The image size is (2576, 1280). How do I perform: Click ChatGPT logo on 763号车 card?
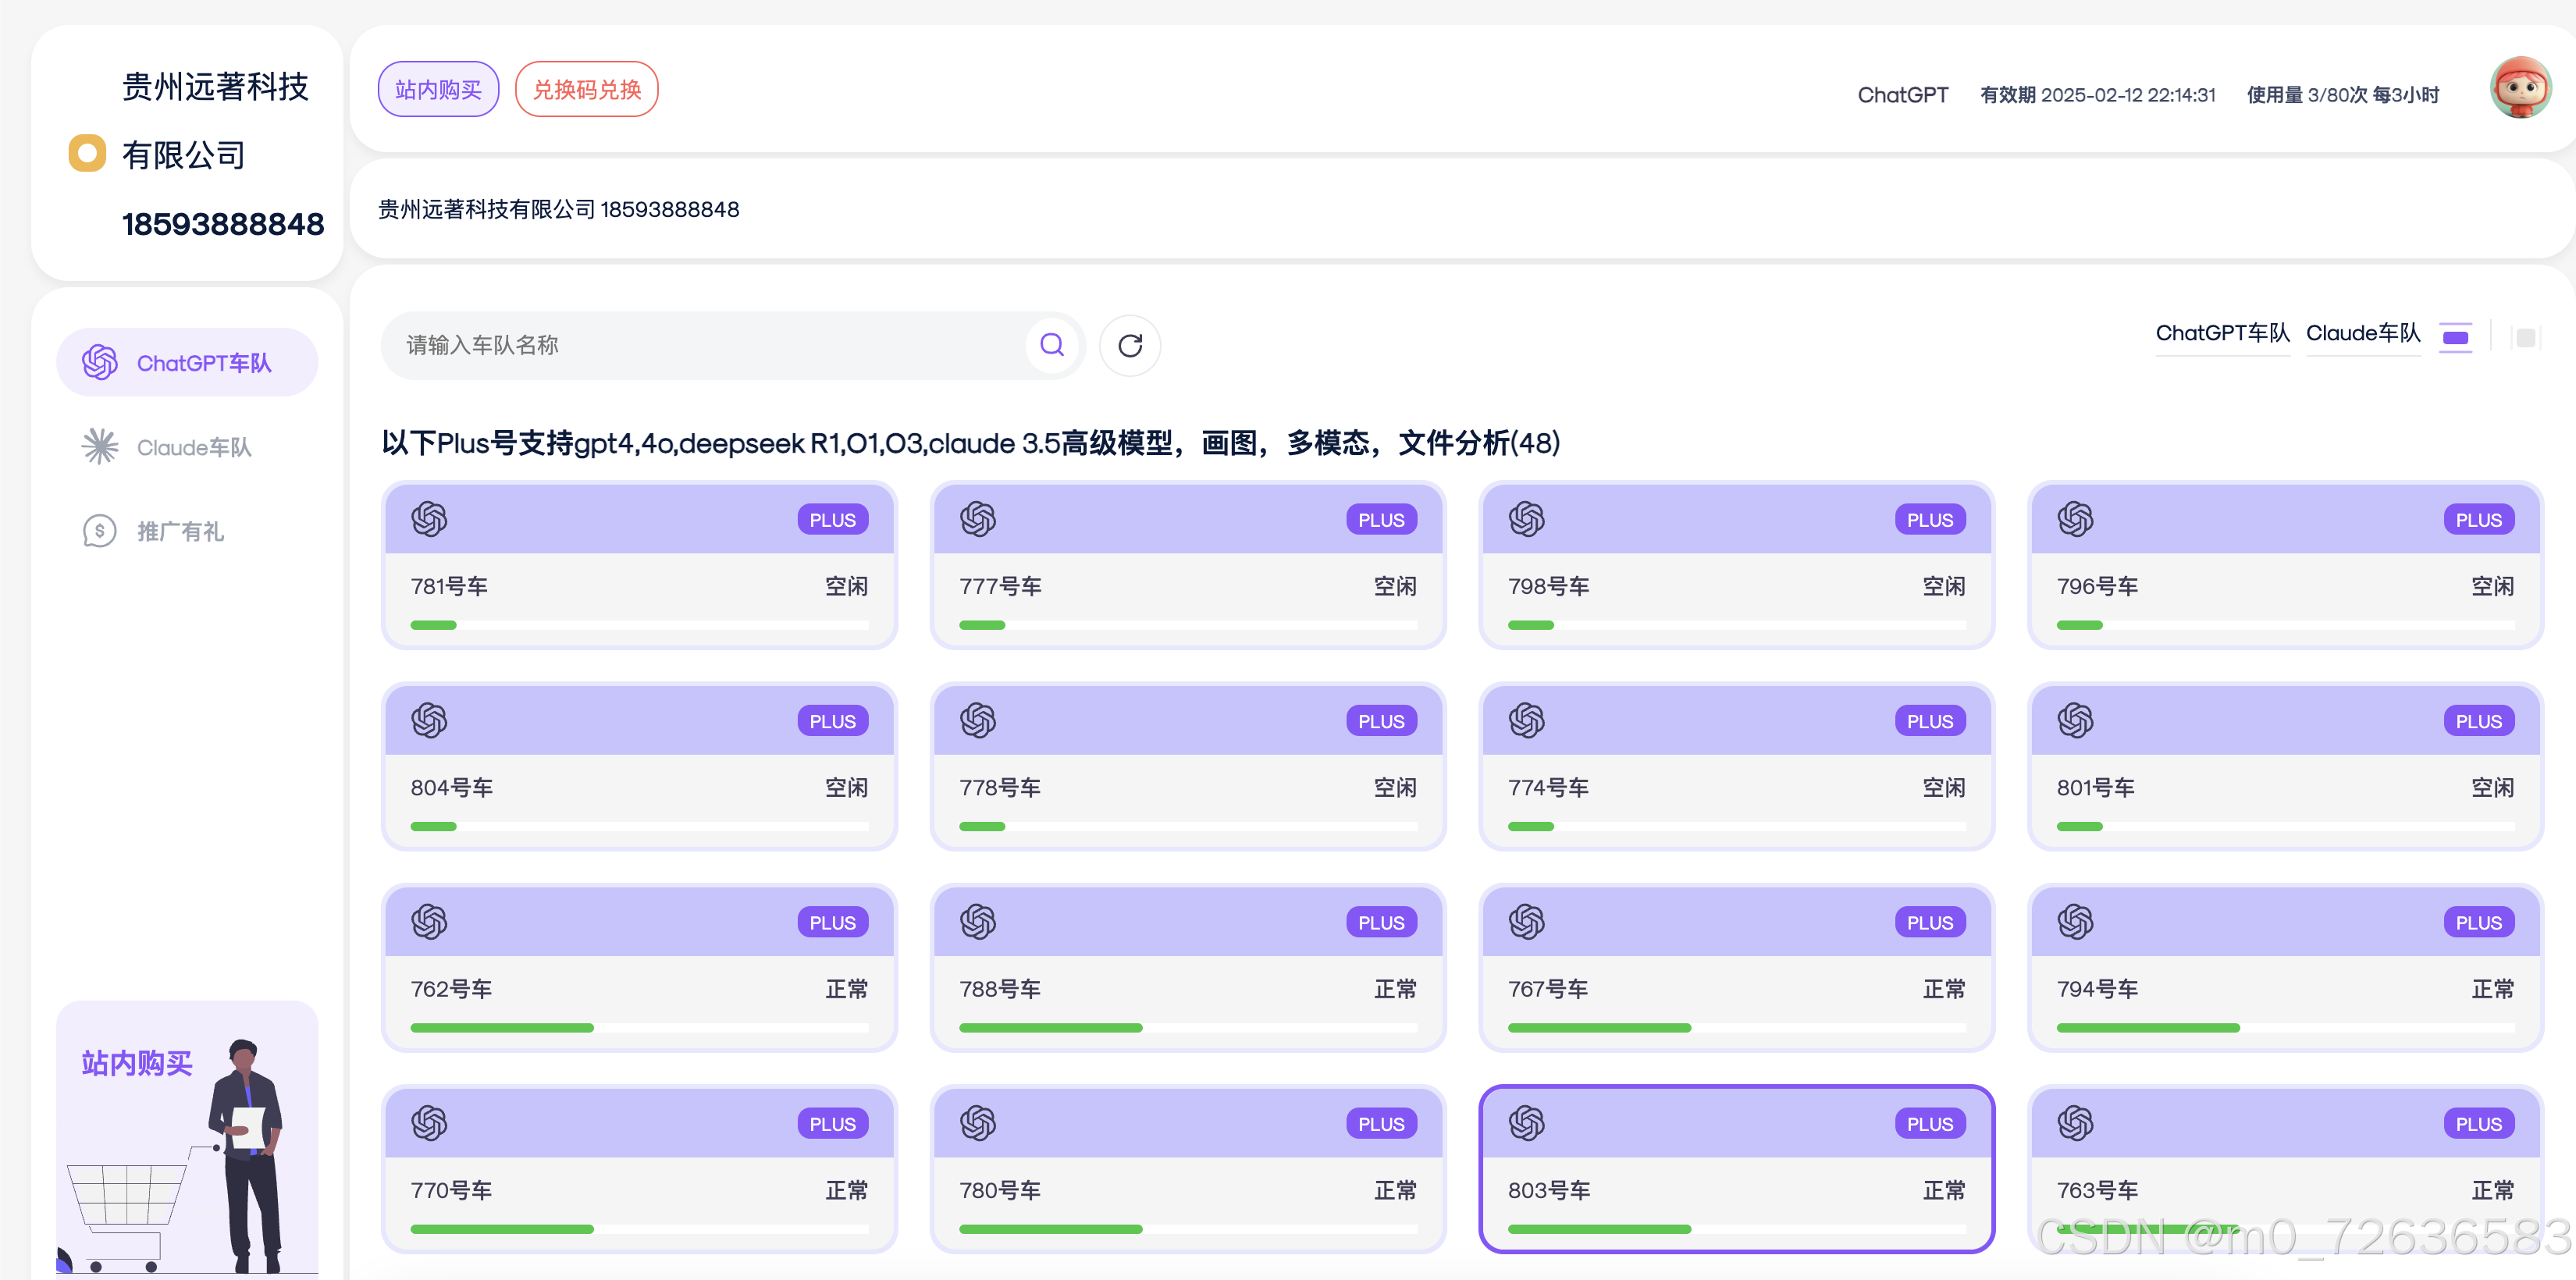pyautogui.click(x=2075, y=1123)
